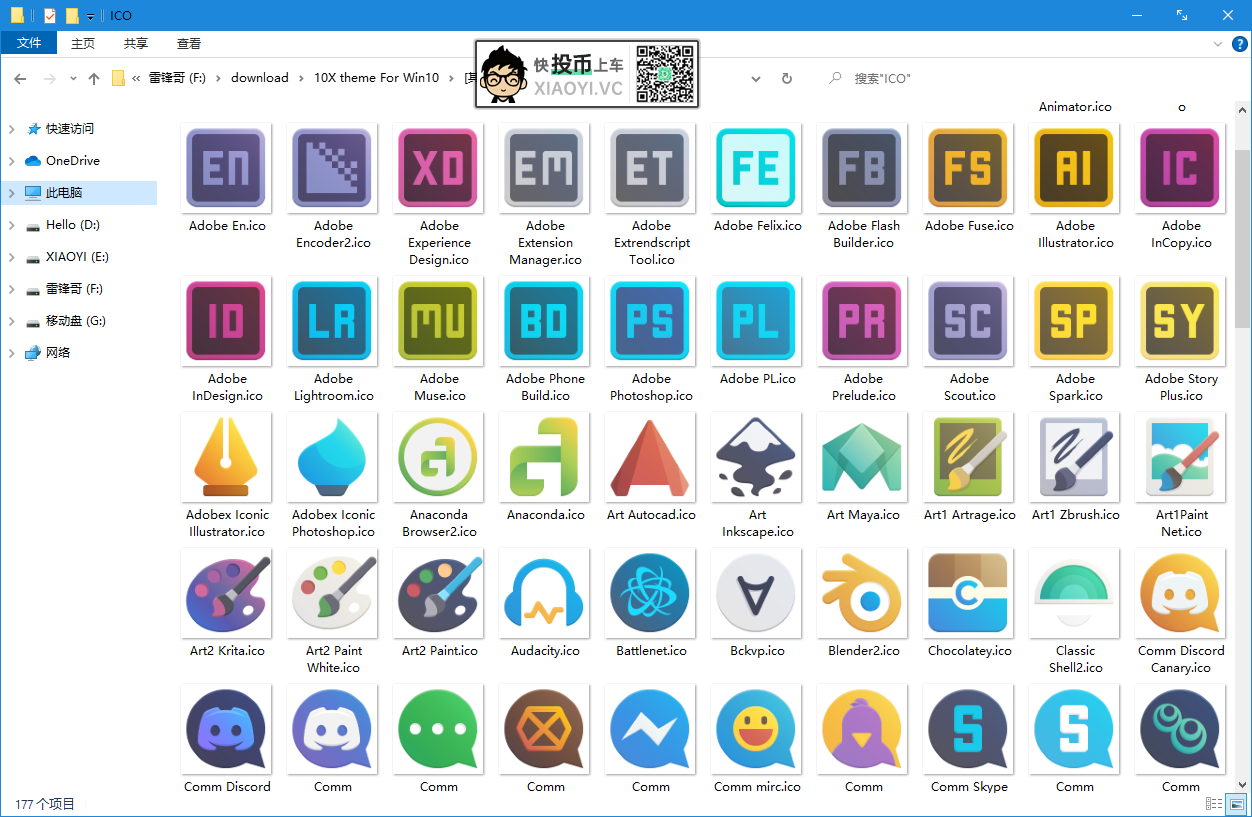Navigate to 10X theme For Win10 breadcrumb

tap(376, 78)
